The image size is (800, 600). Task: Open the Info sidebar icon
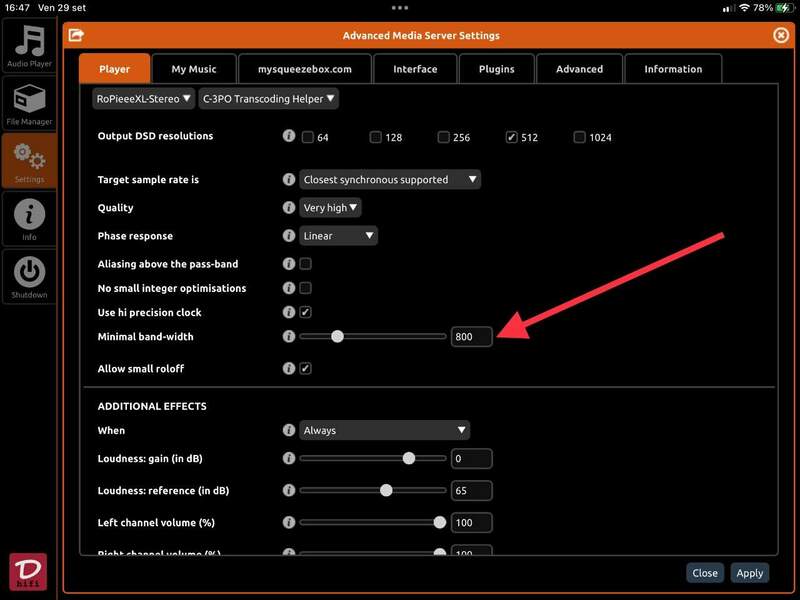click(x=29, y=218)
